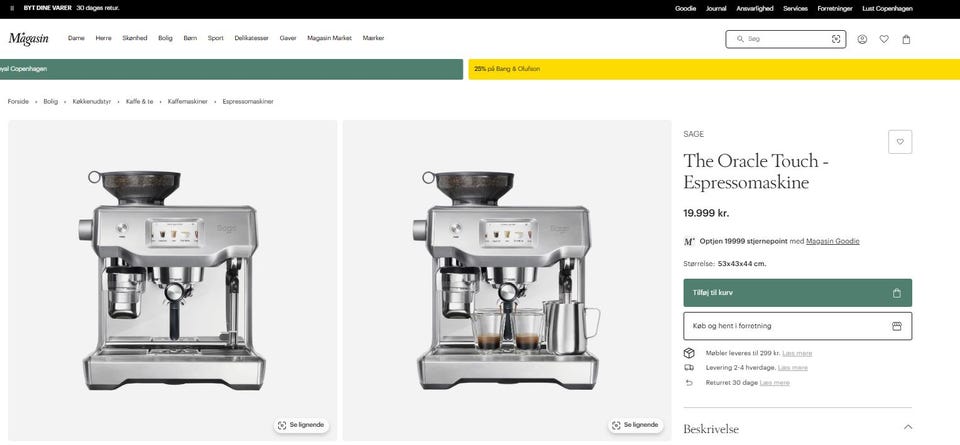Click Læs mere next to Returret 30 dage

click(x=774, y=383)
